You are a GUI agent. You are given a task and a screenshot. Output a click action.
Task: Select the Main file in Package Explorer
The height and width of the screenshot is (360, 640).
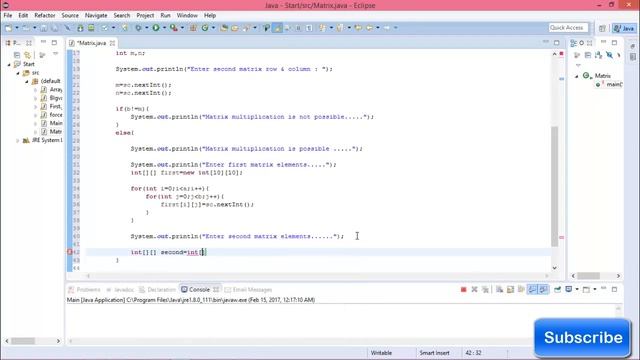(x=52, y=123)
